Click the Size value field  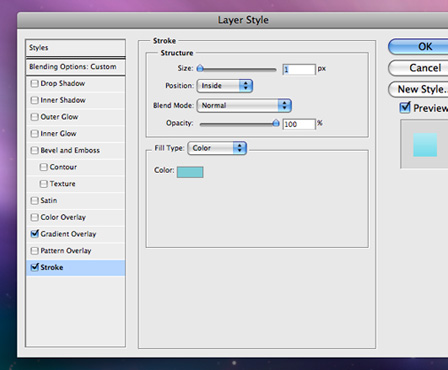coord(299,69)
